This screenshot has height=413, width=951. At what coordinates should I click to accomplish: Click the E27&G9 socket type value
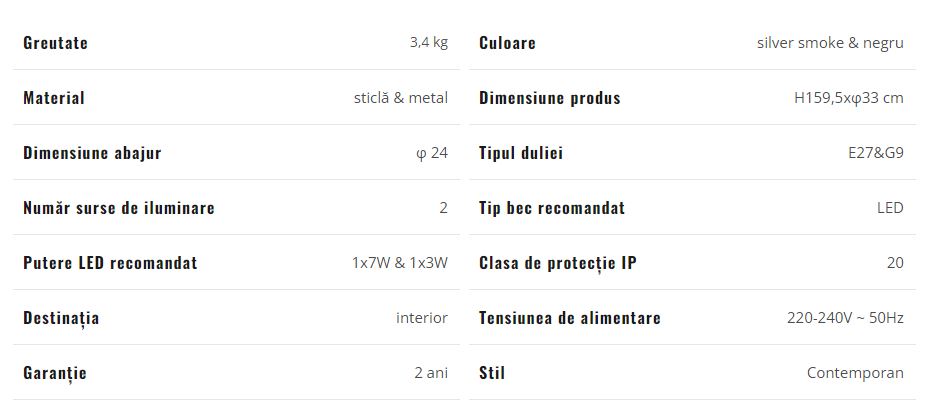[x=876, y=153]
